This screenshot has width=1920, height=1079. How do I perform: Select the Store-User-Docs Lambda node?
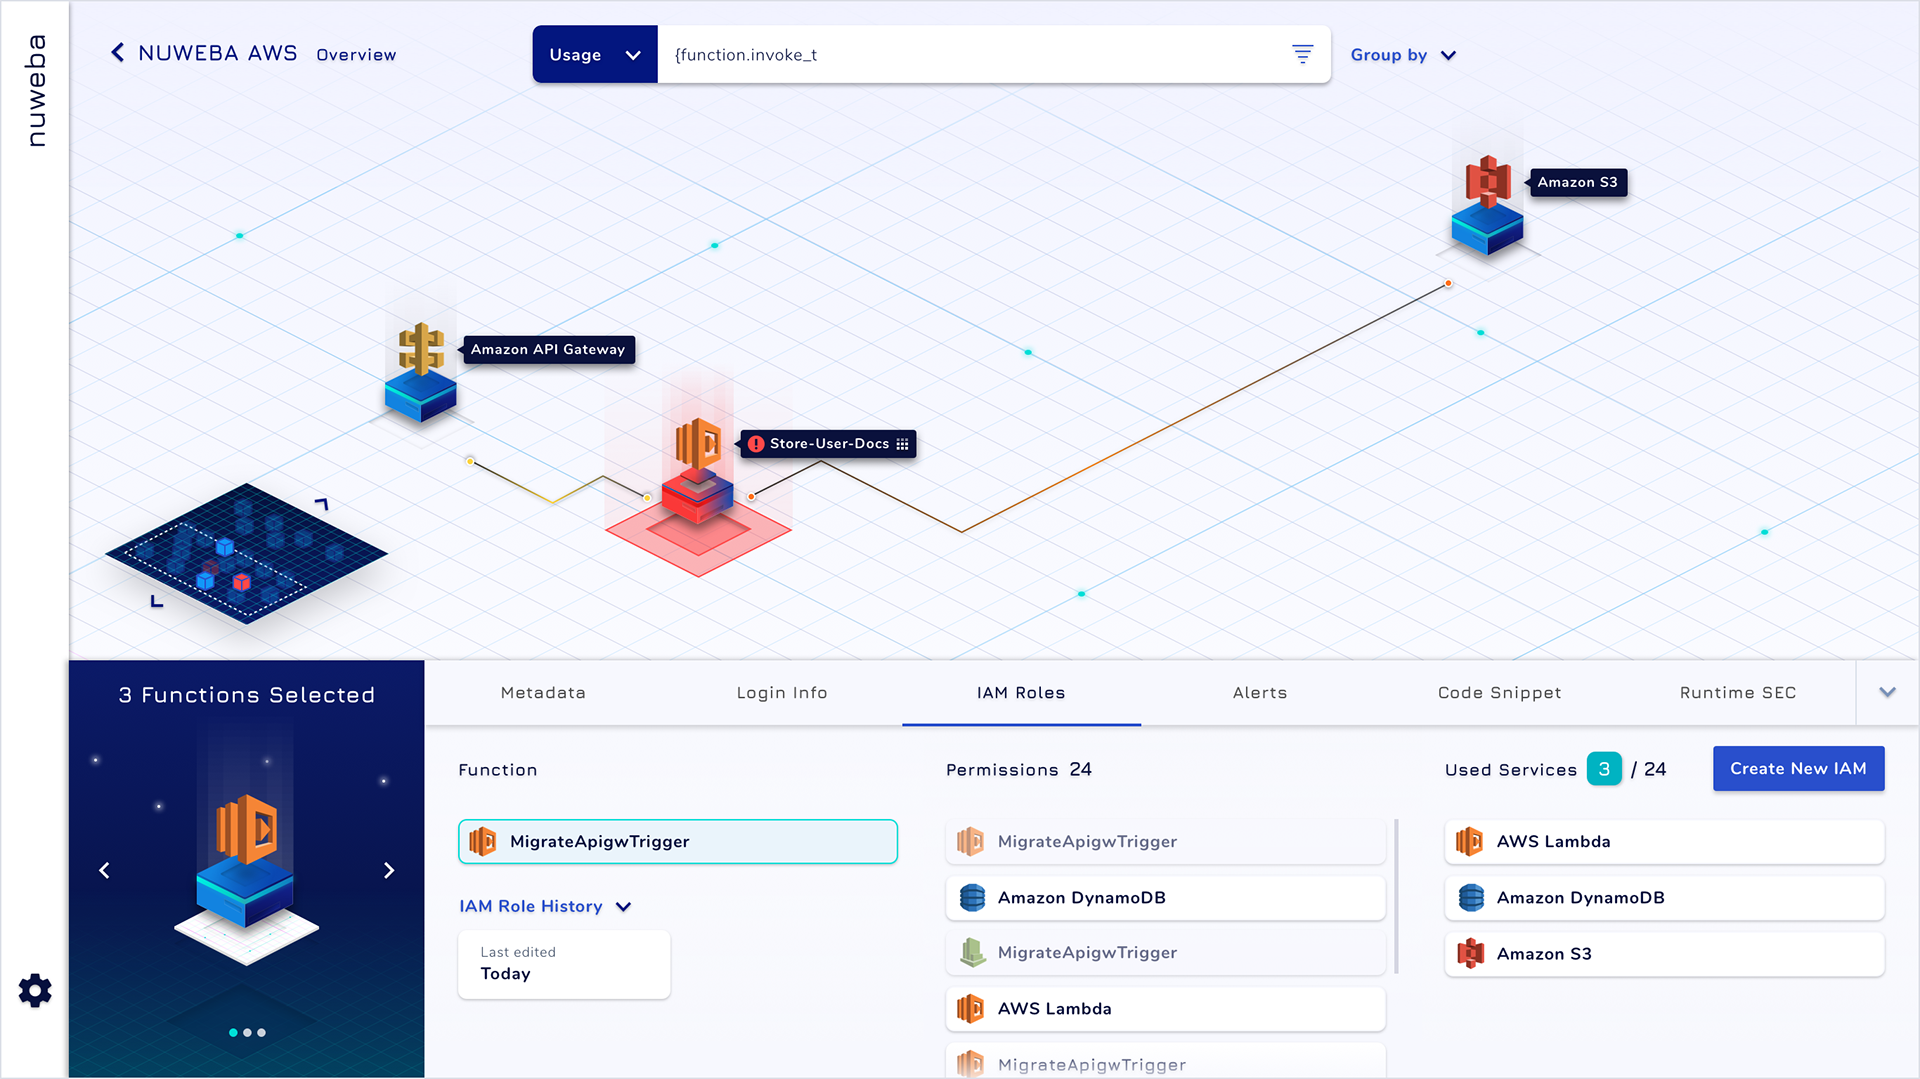pos(698,472)
